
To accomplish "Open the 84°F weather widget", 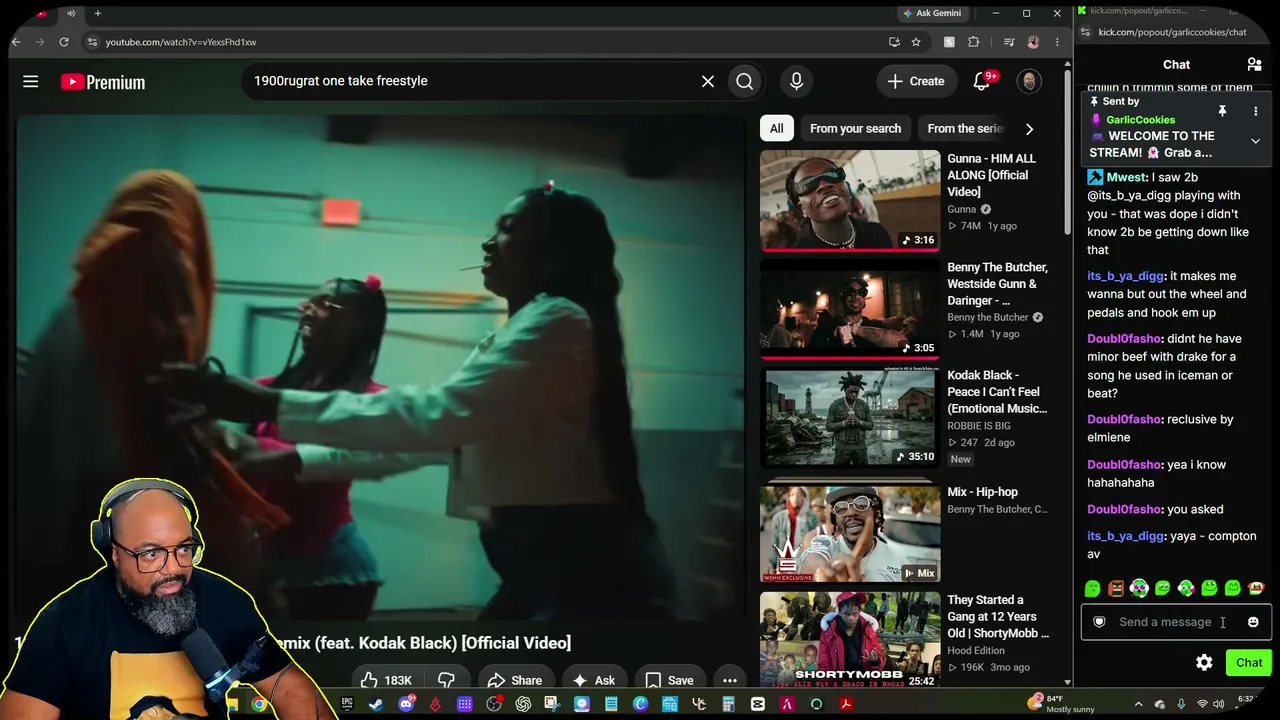I will click(1062, 704).
